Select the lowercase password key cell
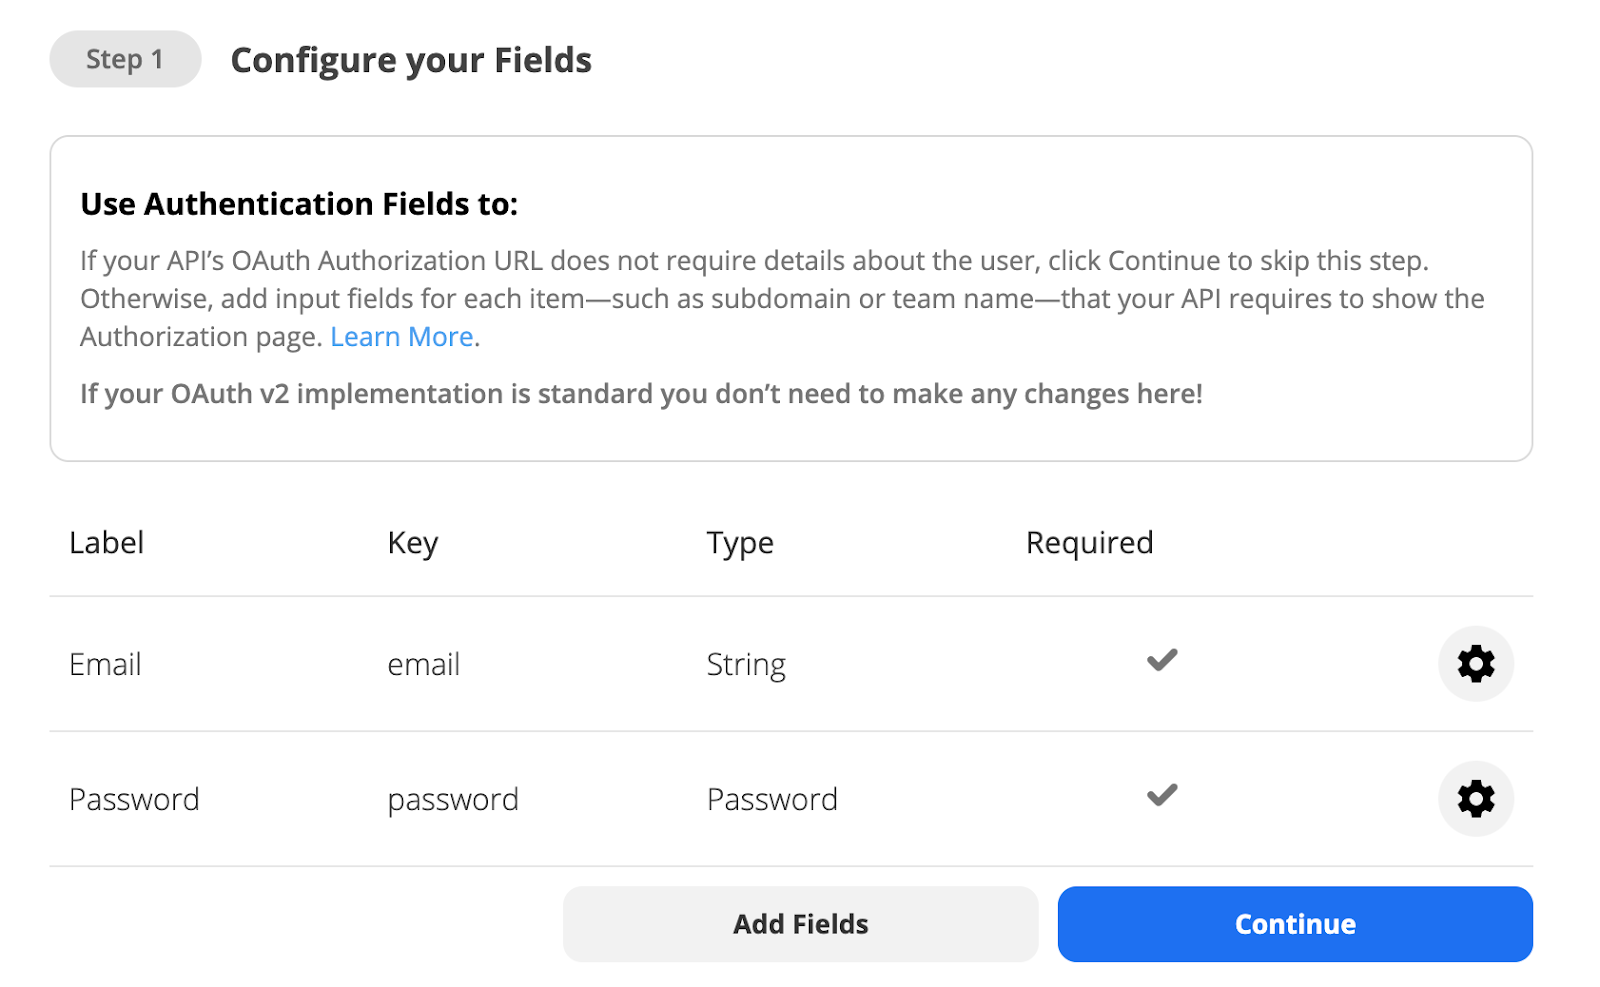The image size is (1600, 987). tap(453, 800)
